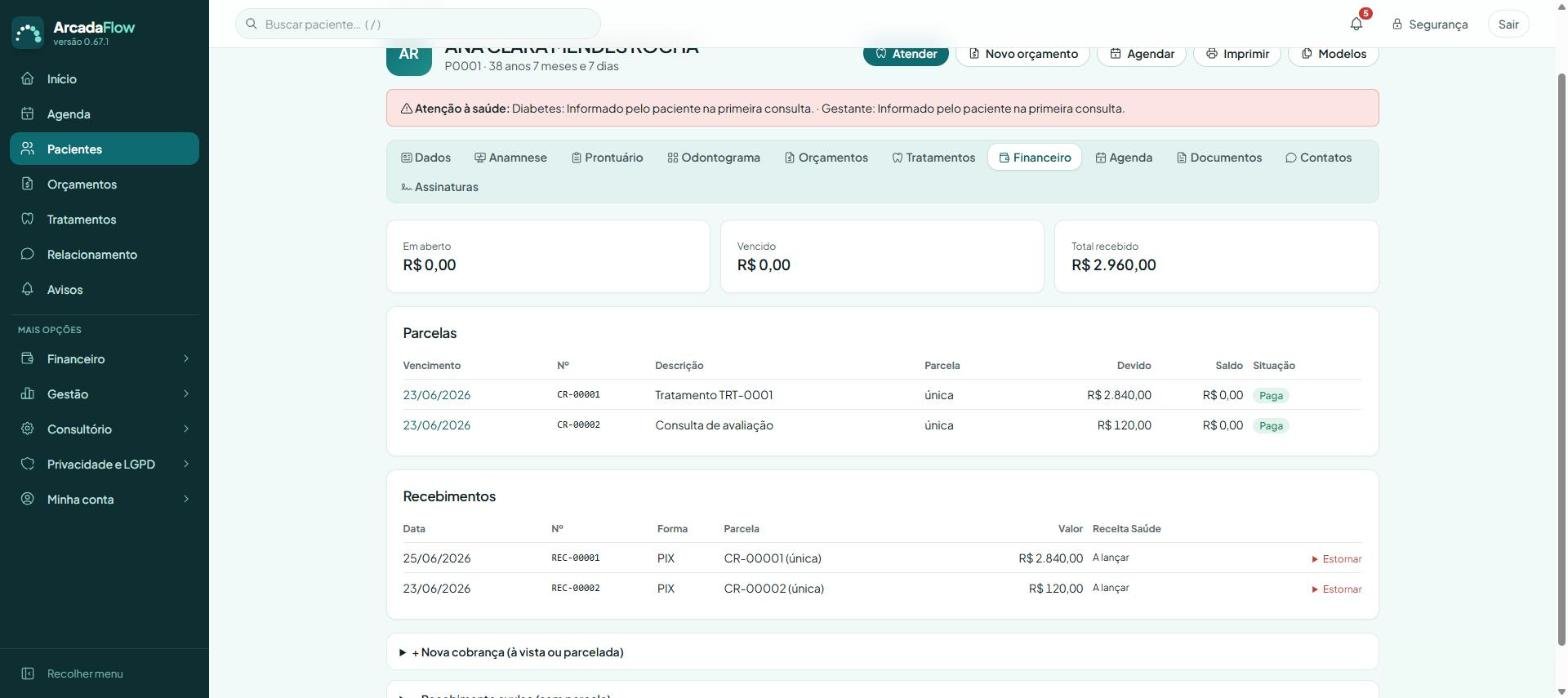
Task: Click CR-00001 (única) in Recebimentos
Action: click(x=772, y=558)
